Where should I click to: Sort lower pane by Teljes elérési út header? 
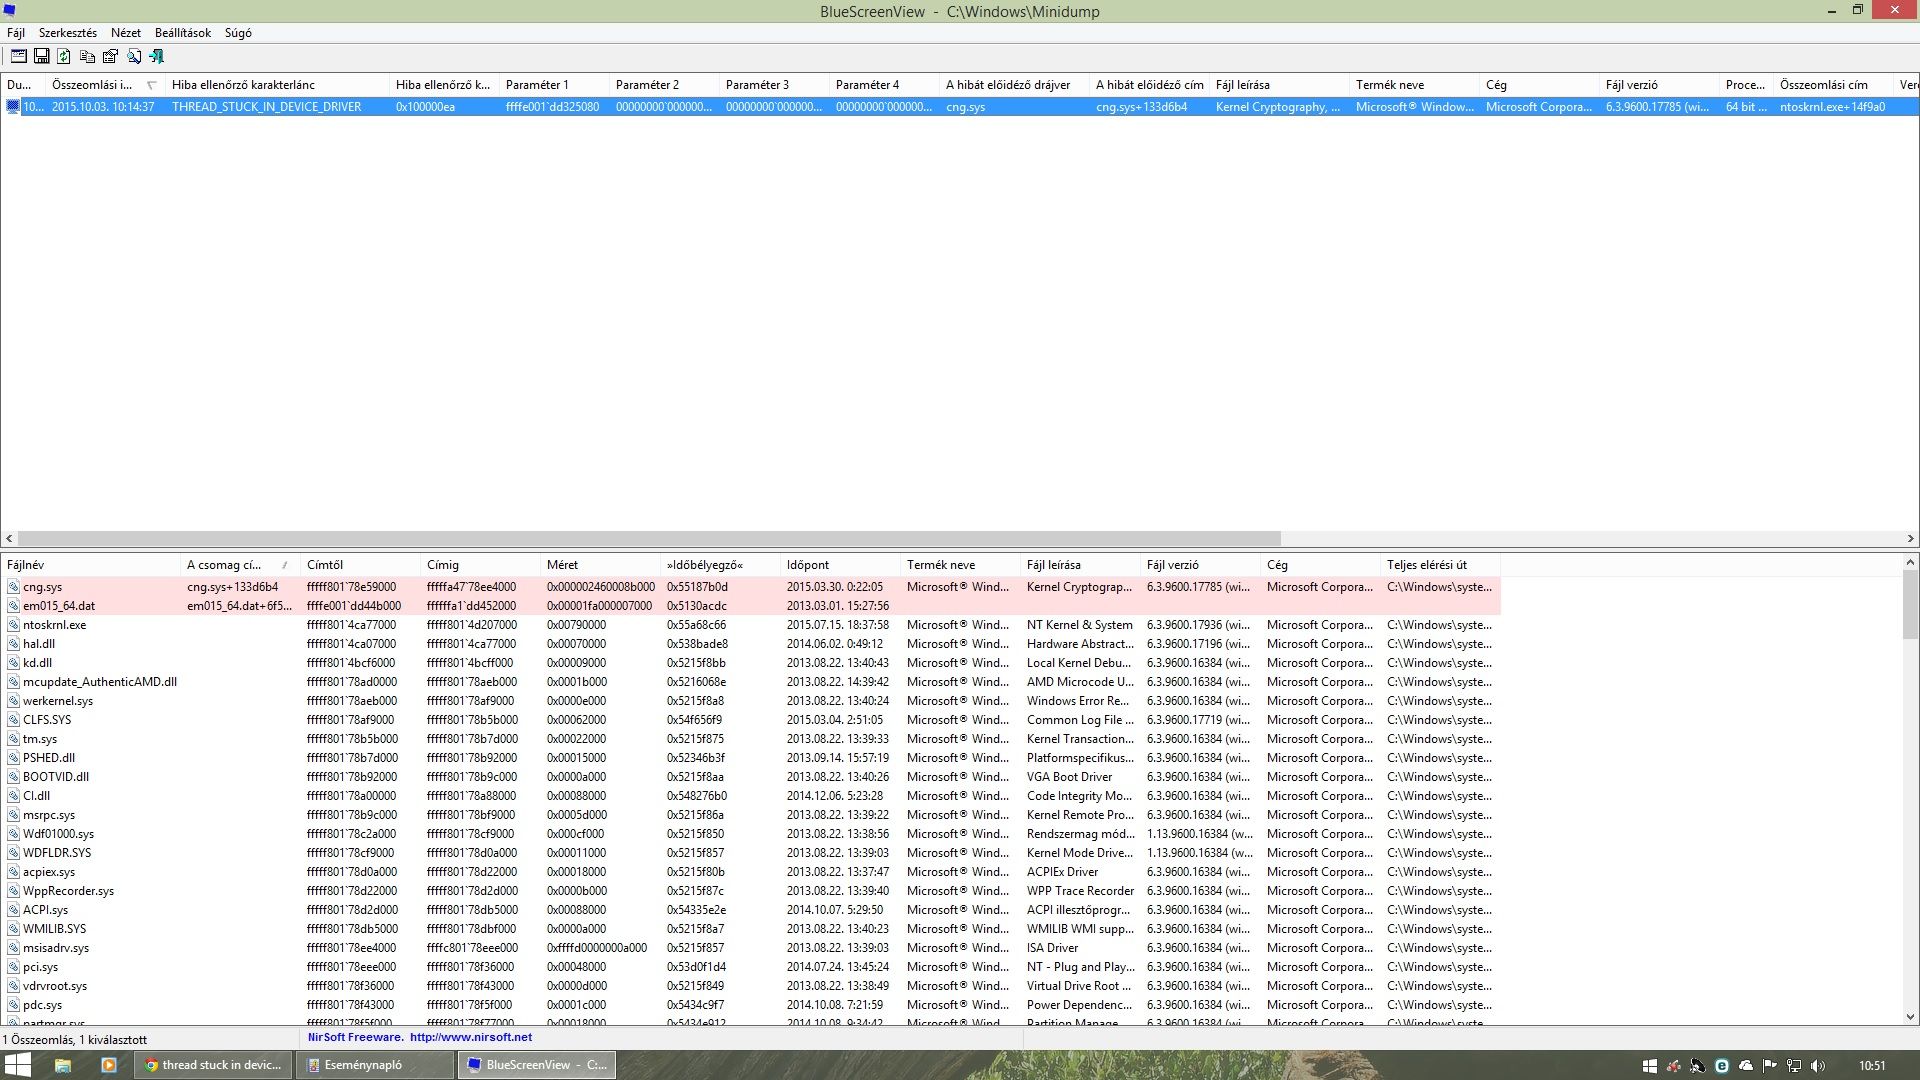(x=1440, y=565)
